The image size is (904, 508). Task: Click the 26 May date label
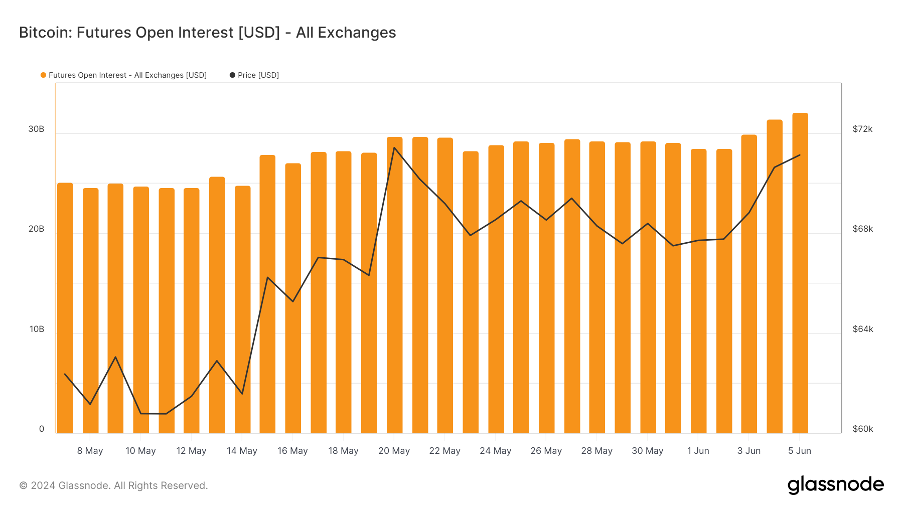click(546, 451)
